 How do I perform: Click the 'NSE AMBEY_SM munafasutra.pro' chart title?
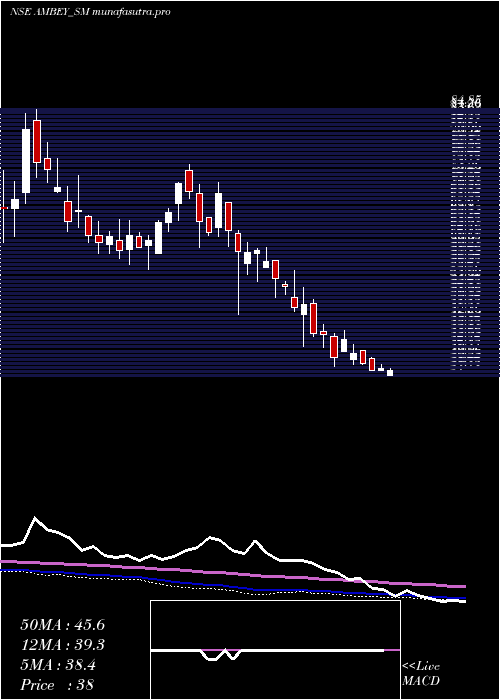pos(90,12)
